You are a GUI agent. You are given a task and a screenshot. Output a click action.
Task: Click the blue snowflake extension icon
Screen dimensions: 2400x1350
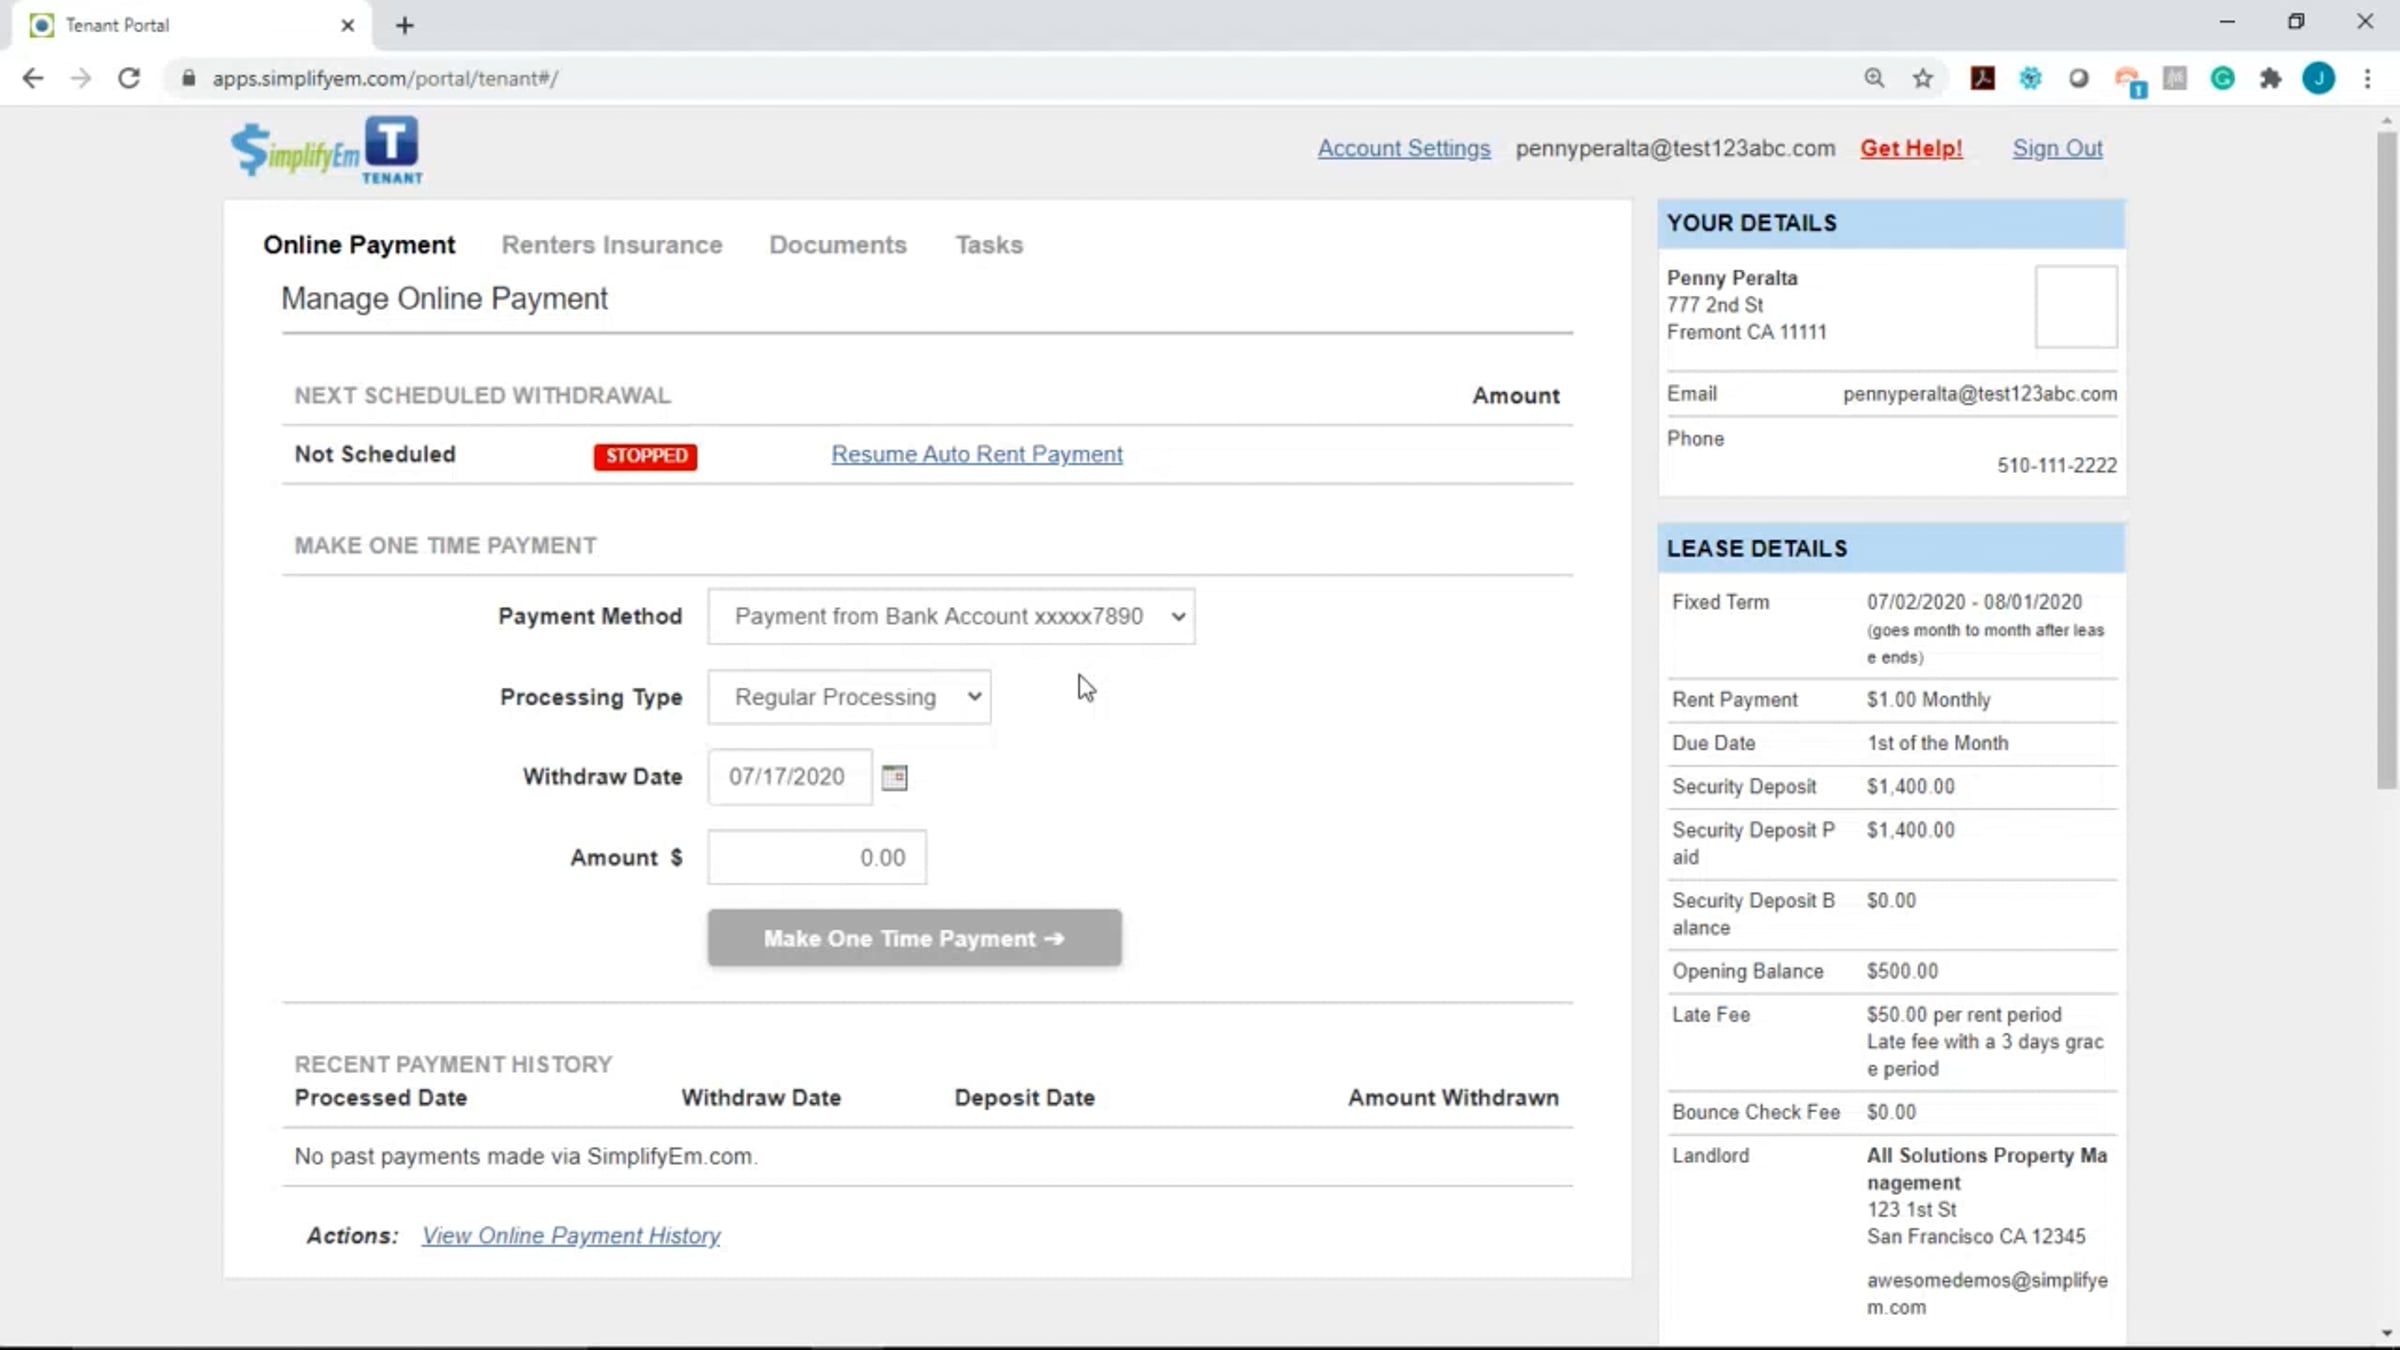point(2030,78)
